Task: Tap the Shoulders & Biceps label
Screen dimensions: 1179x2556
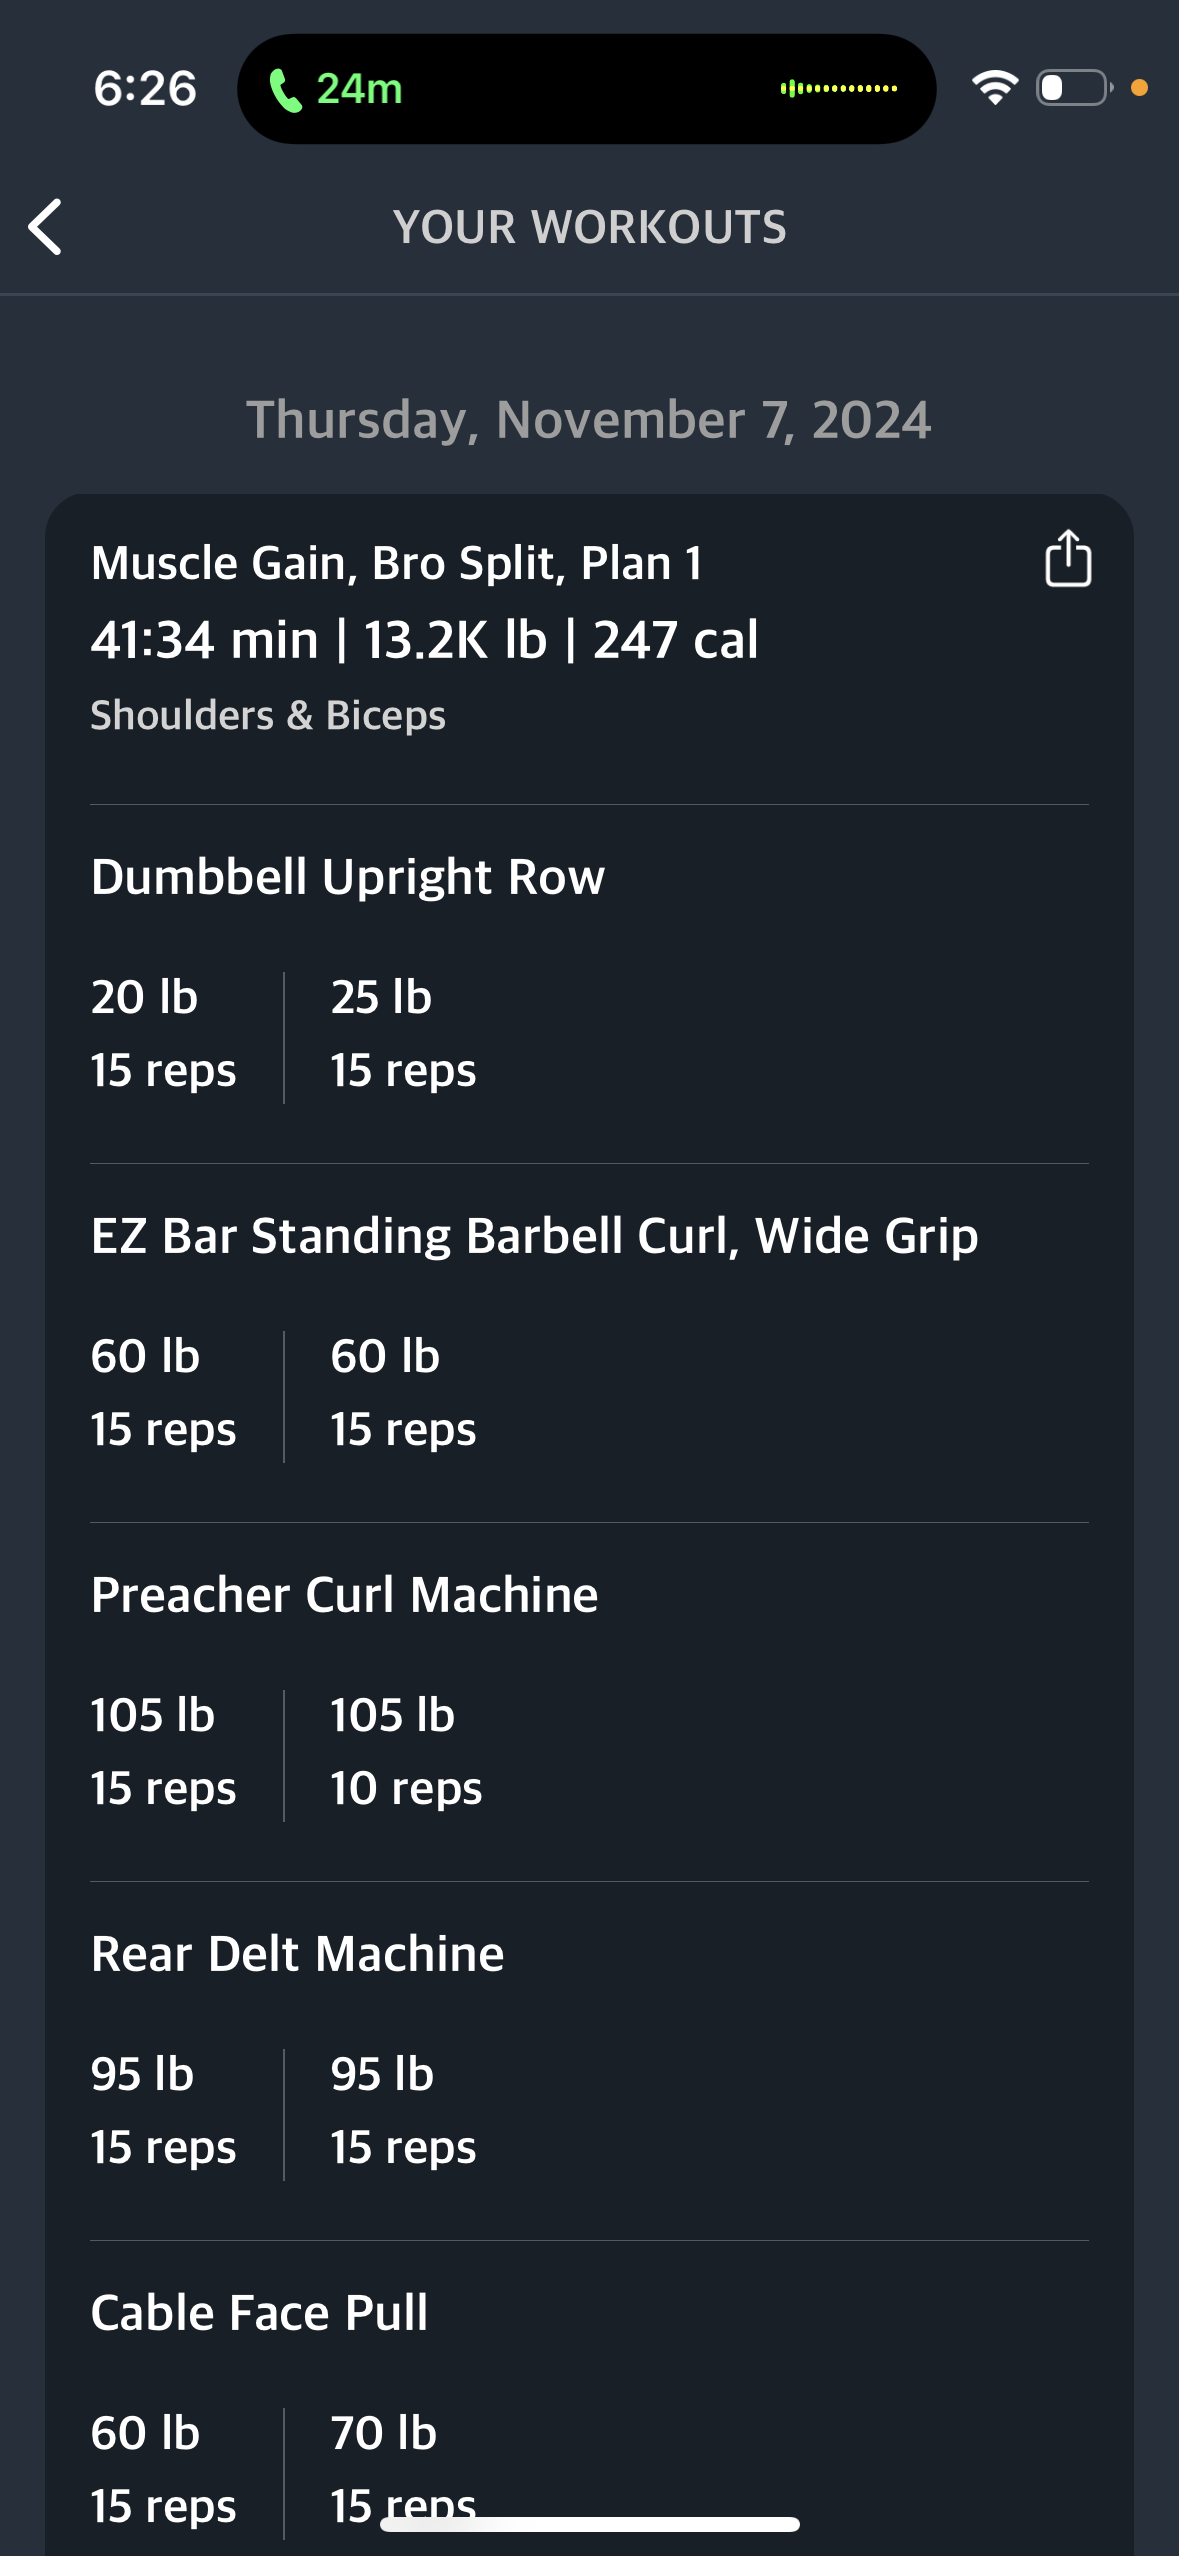Action: (268, 716)
